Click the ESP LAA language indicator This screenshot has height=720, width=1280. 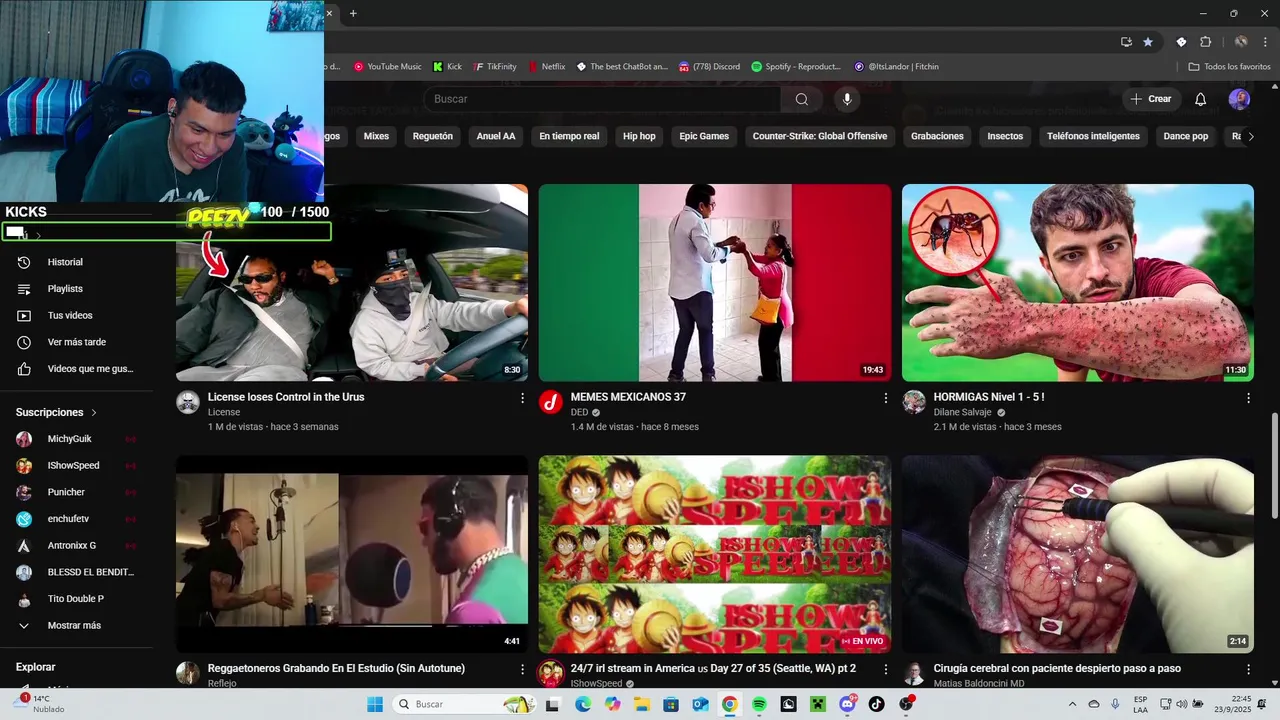pos(1140,704)
